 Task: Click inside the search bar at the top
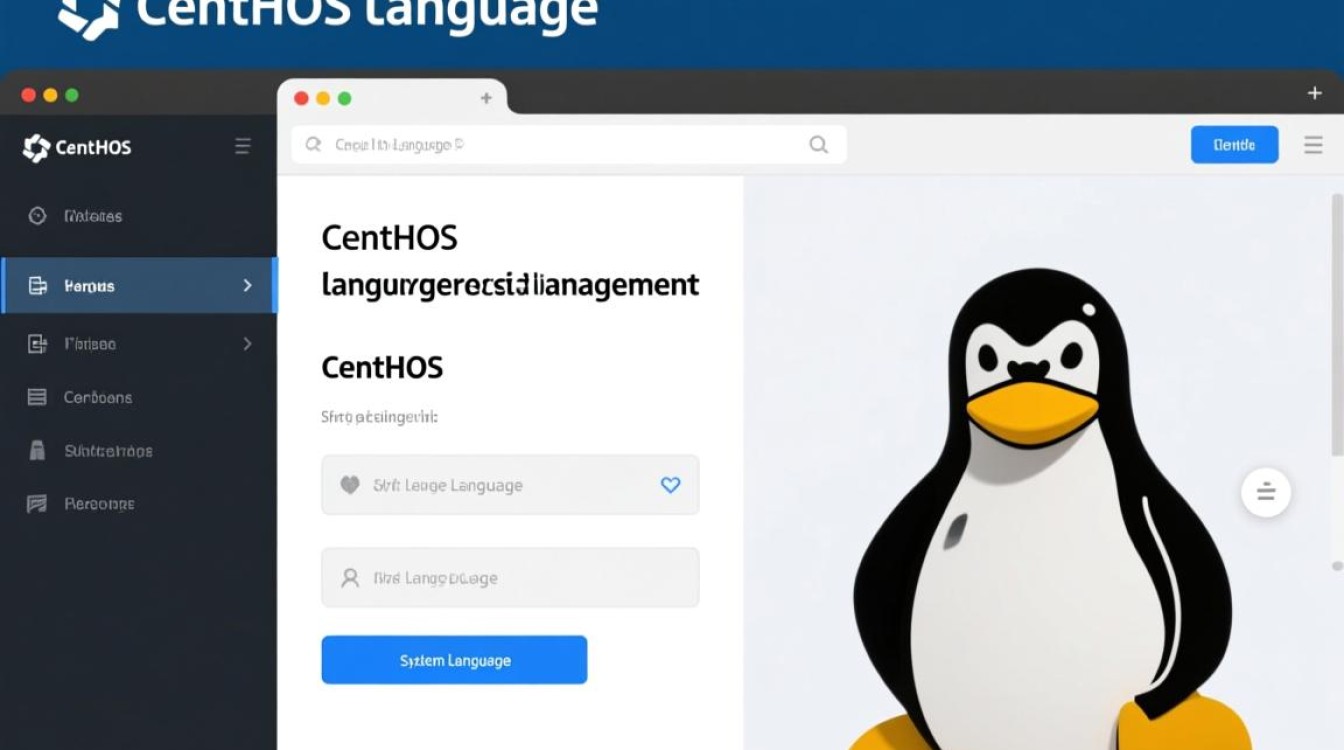pyautogui.click(x=560, y=144)
